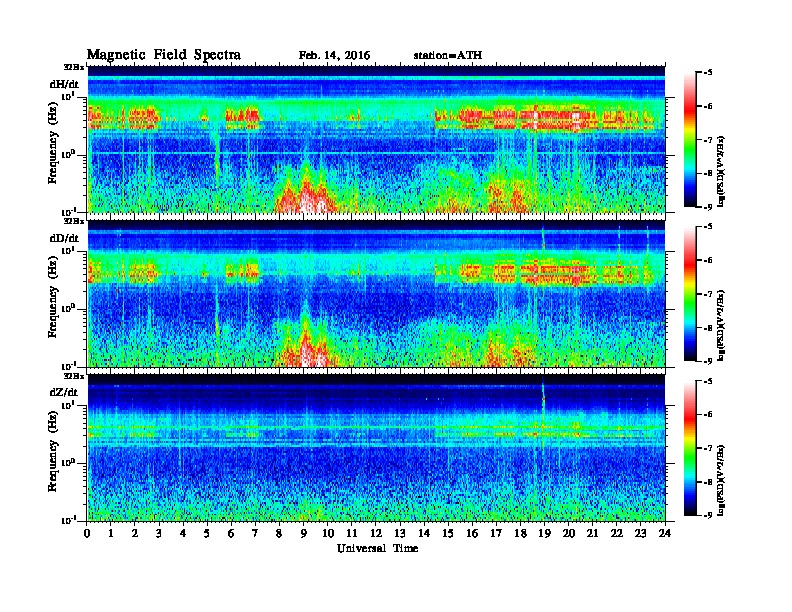Viewport: 792px width, 612px height.
Task: Click the -5 value on dH/dt color scale
Action: click(x=708, y=73)
